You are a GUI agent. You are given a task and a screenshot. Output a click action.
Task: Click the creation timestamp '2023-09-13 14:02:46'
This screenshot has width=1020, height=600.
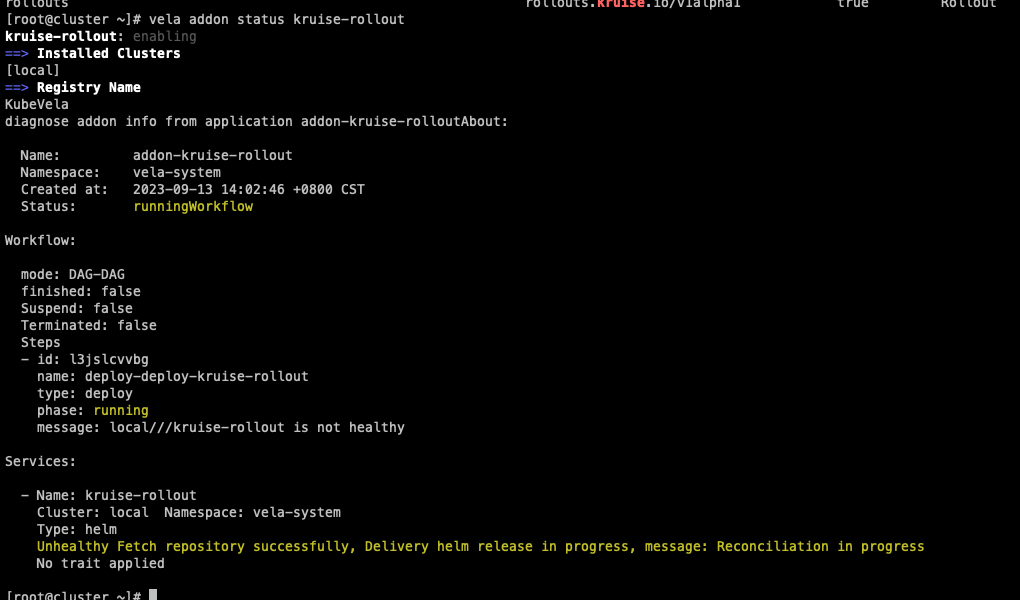(x=208, y=190)
